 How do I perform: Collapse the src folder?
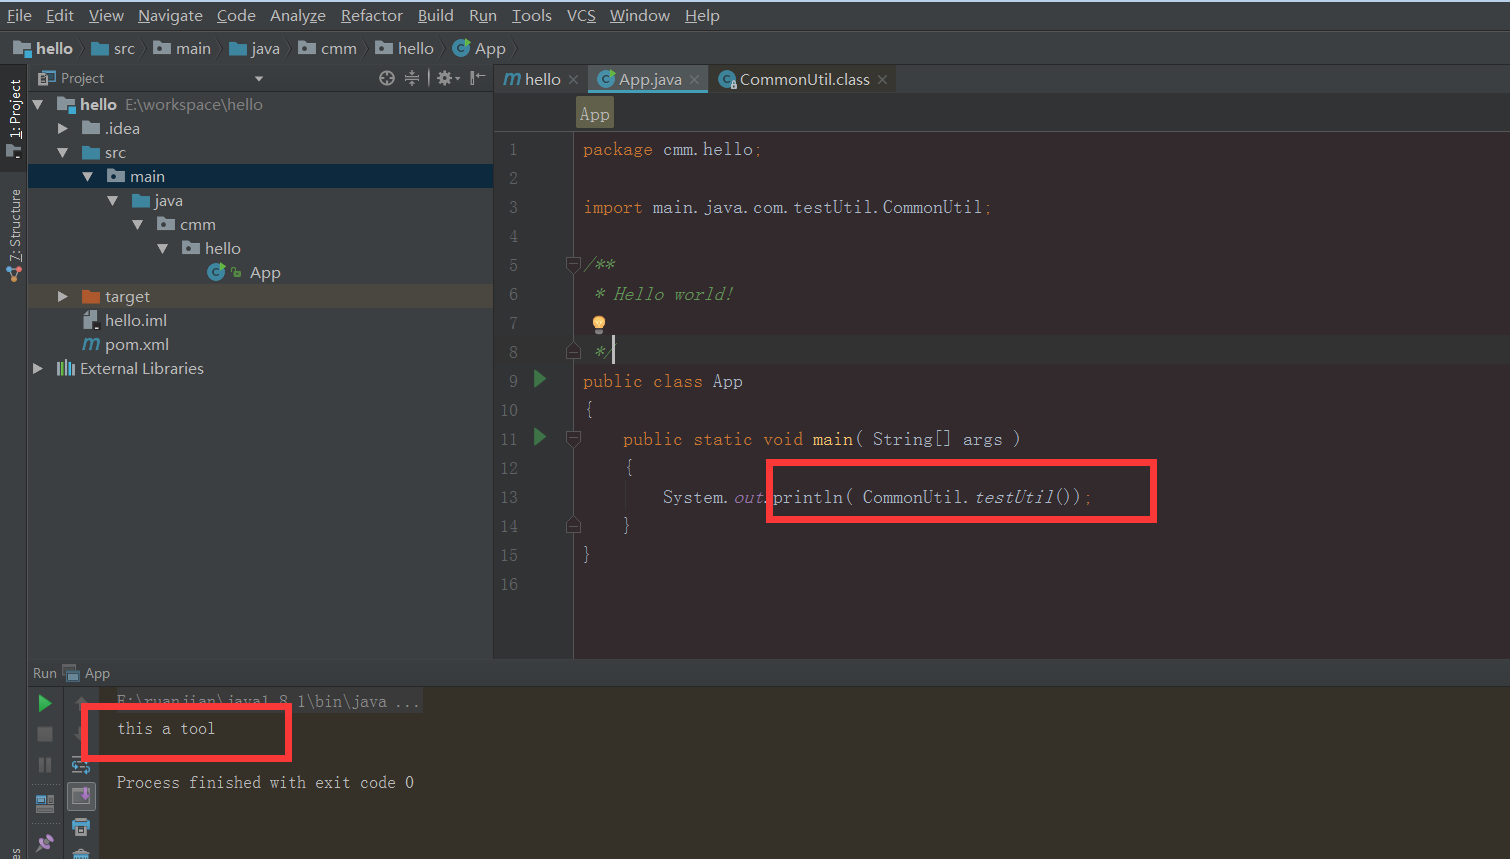(63, 152)
